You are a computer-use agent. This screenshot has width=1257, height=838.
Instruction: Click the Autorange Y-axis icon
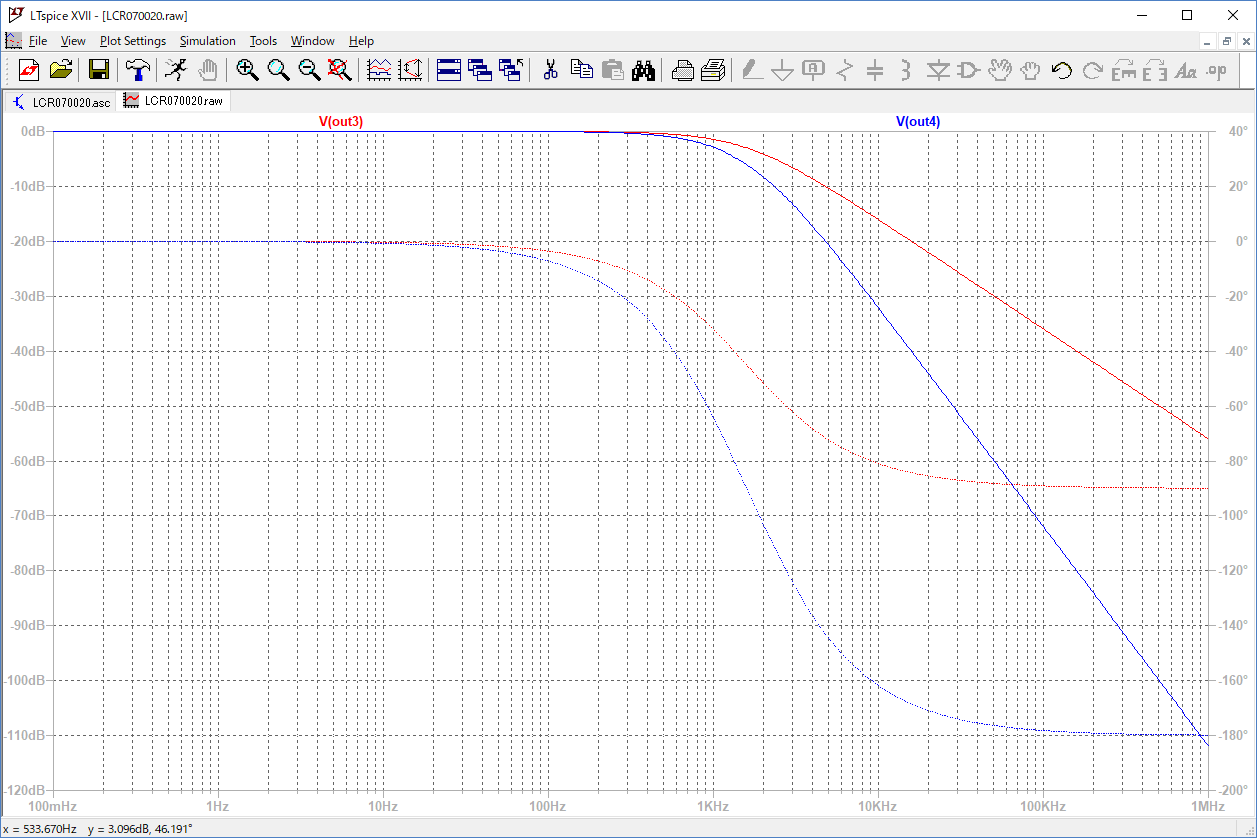(410, 70)
